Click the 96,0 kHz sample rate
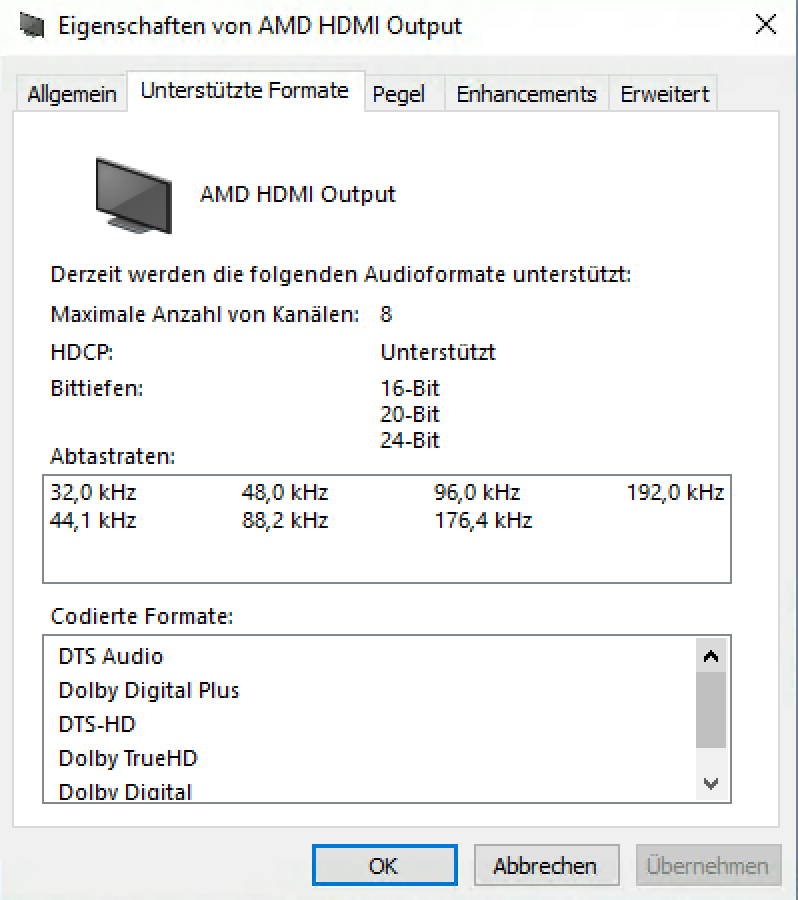 click(x=477, y=492)
